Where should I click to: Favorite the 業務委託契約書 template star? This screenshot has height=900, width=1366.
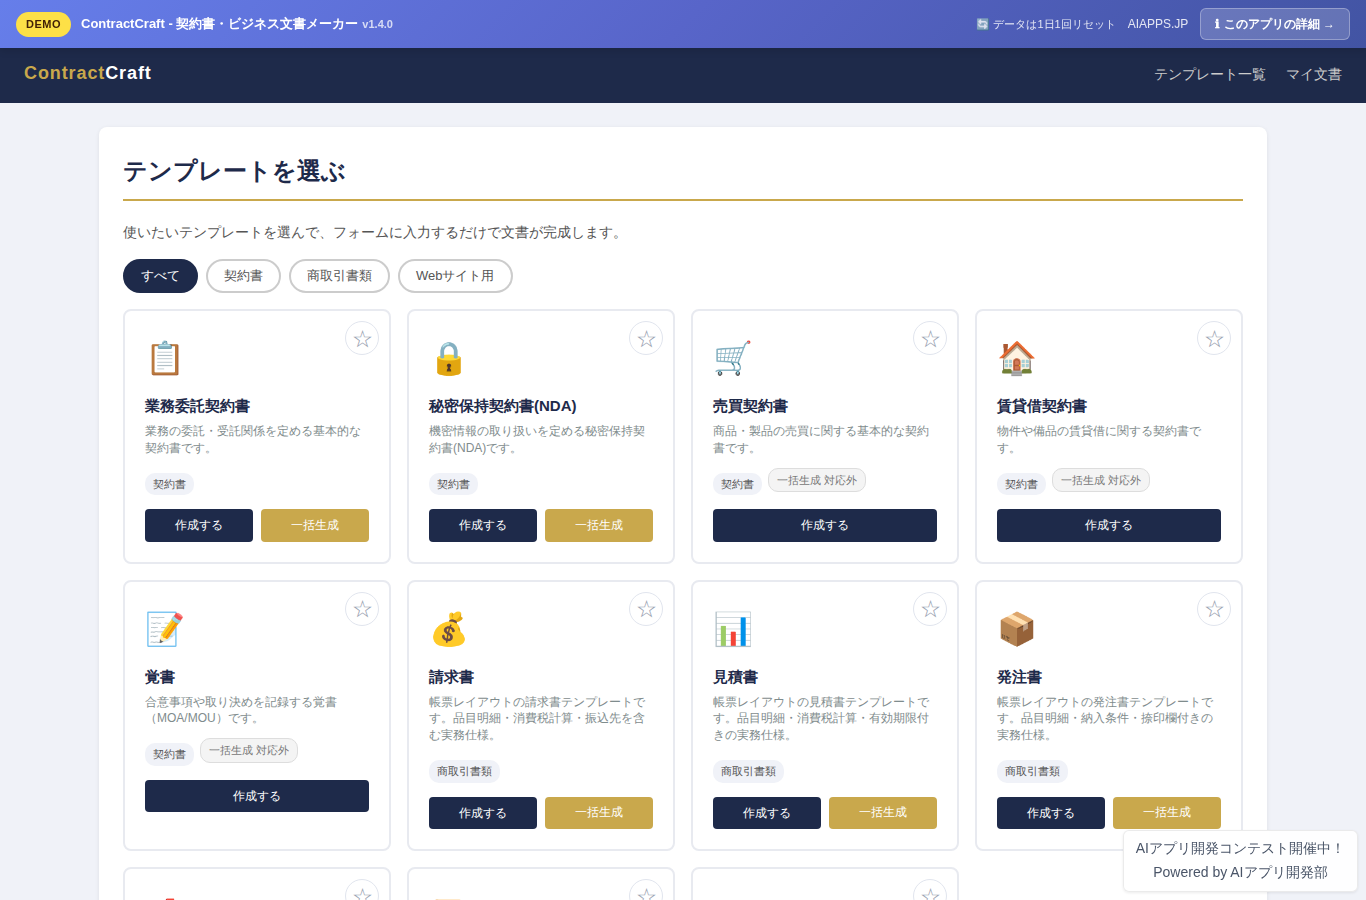(x=362, y=338)
